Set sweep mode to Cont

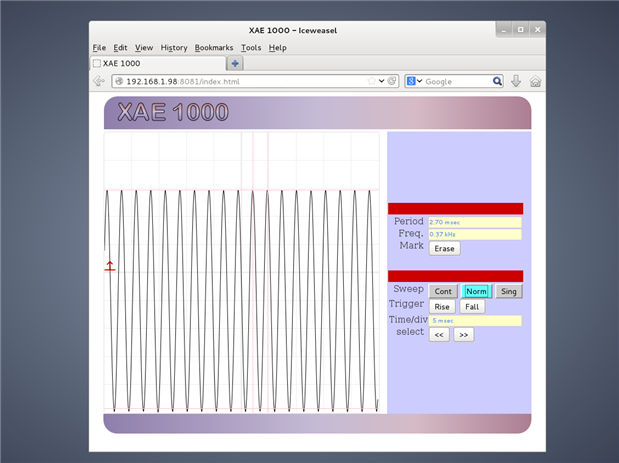443,291
